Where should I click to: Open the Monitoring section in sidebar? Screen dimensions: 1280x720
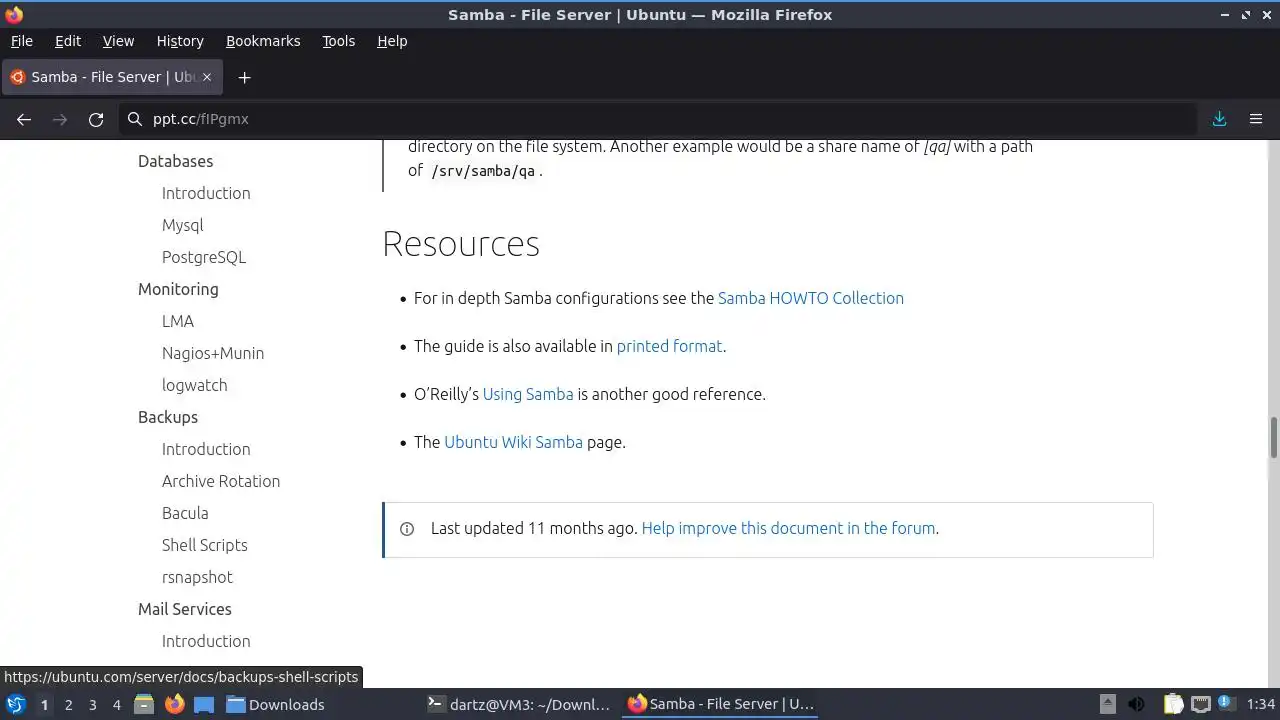[x=178, y=289]
